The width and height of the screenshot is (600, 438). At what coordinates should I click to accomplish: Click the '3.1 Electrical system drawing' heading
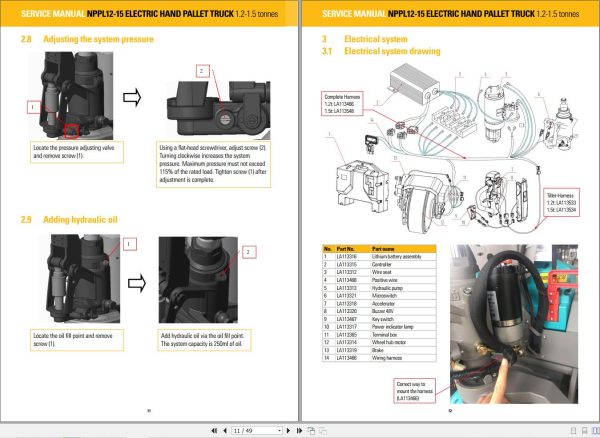tap(381, 51)
